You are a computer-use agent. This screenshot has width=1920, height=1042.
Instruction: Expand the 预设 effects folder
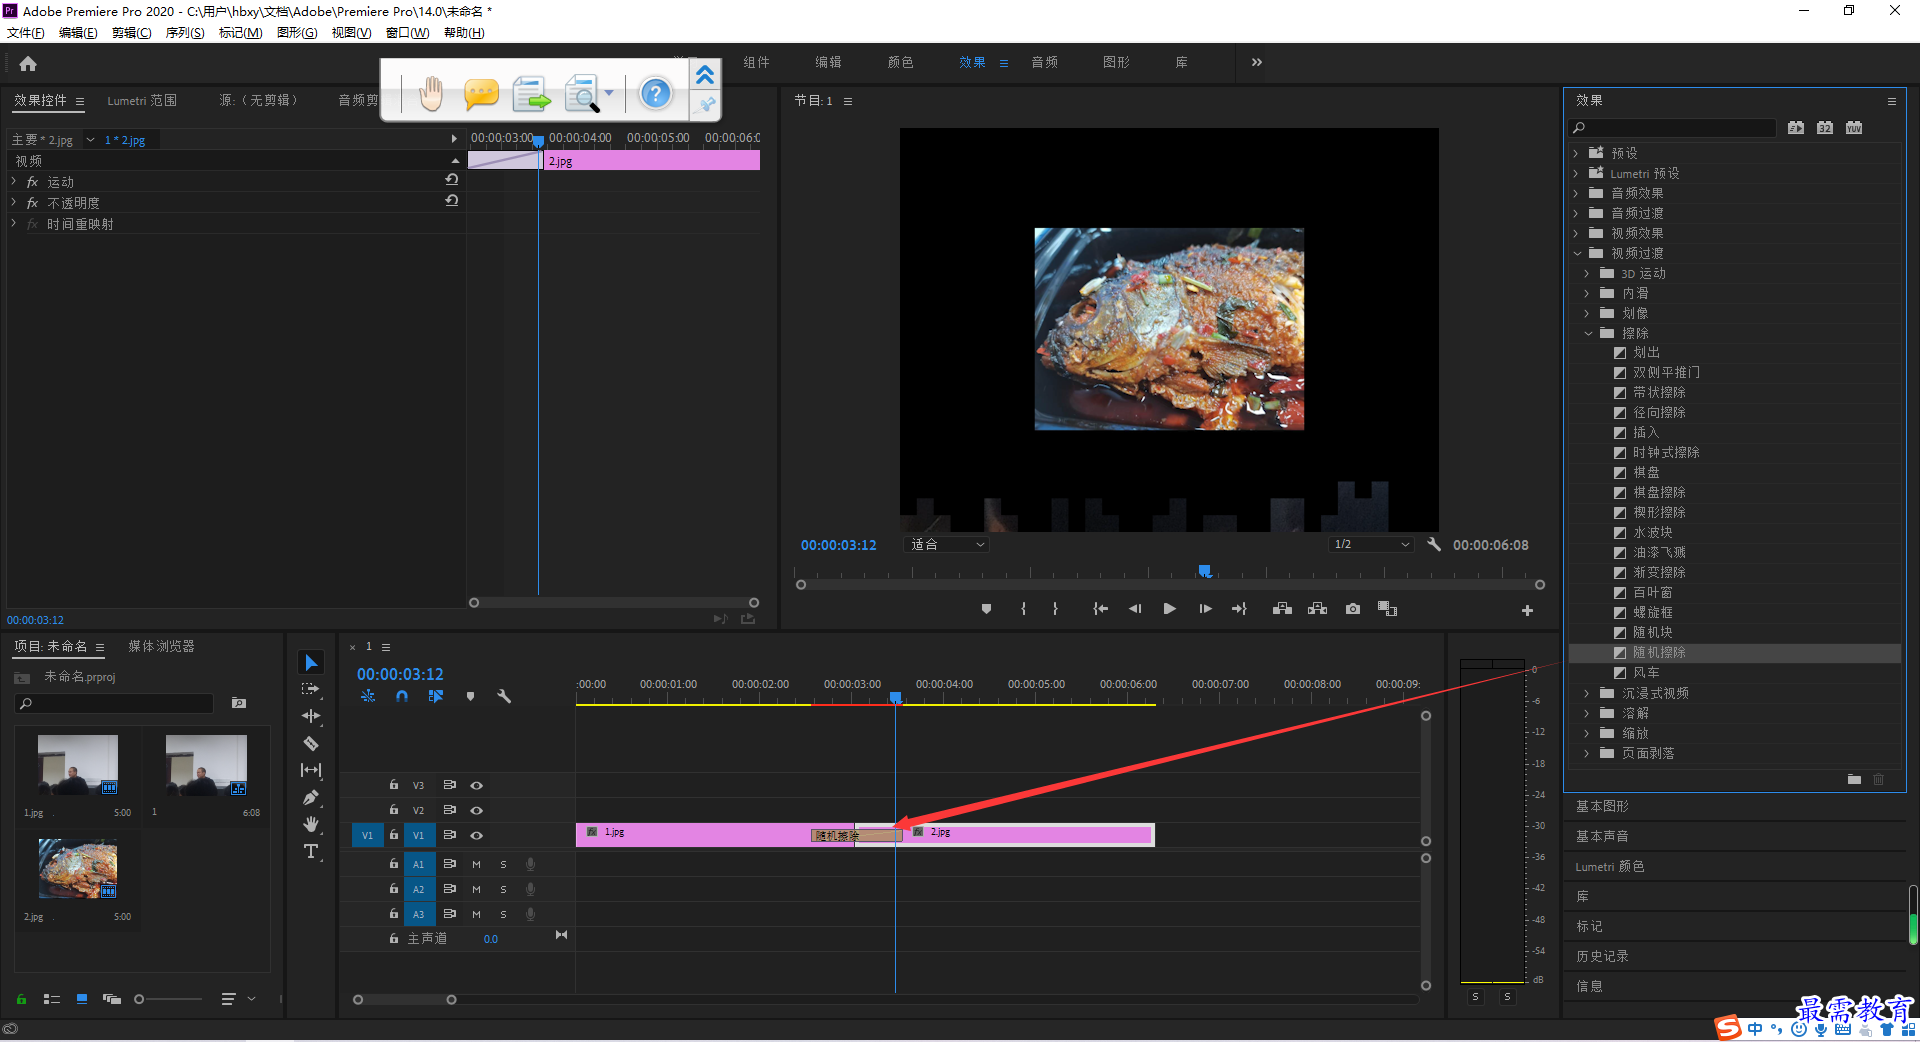1576,153
